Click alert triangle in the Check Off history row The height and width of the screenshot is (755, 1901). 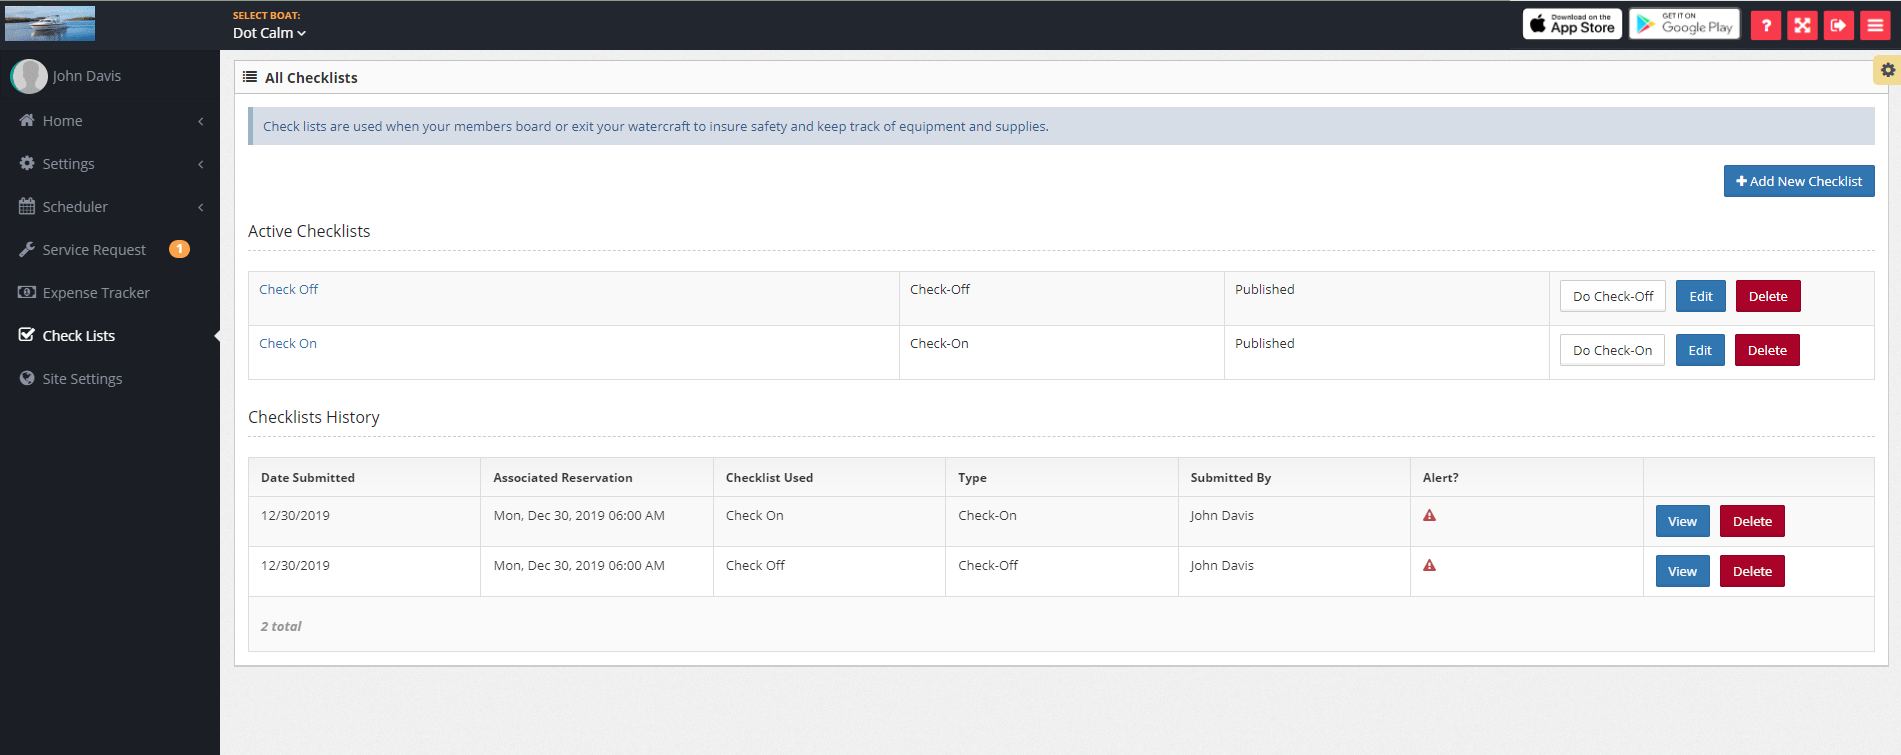[x=1429, y=566]
